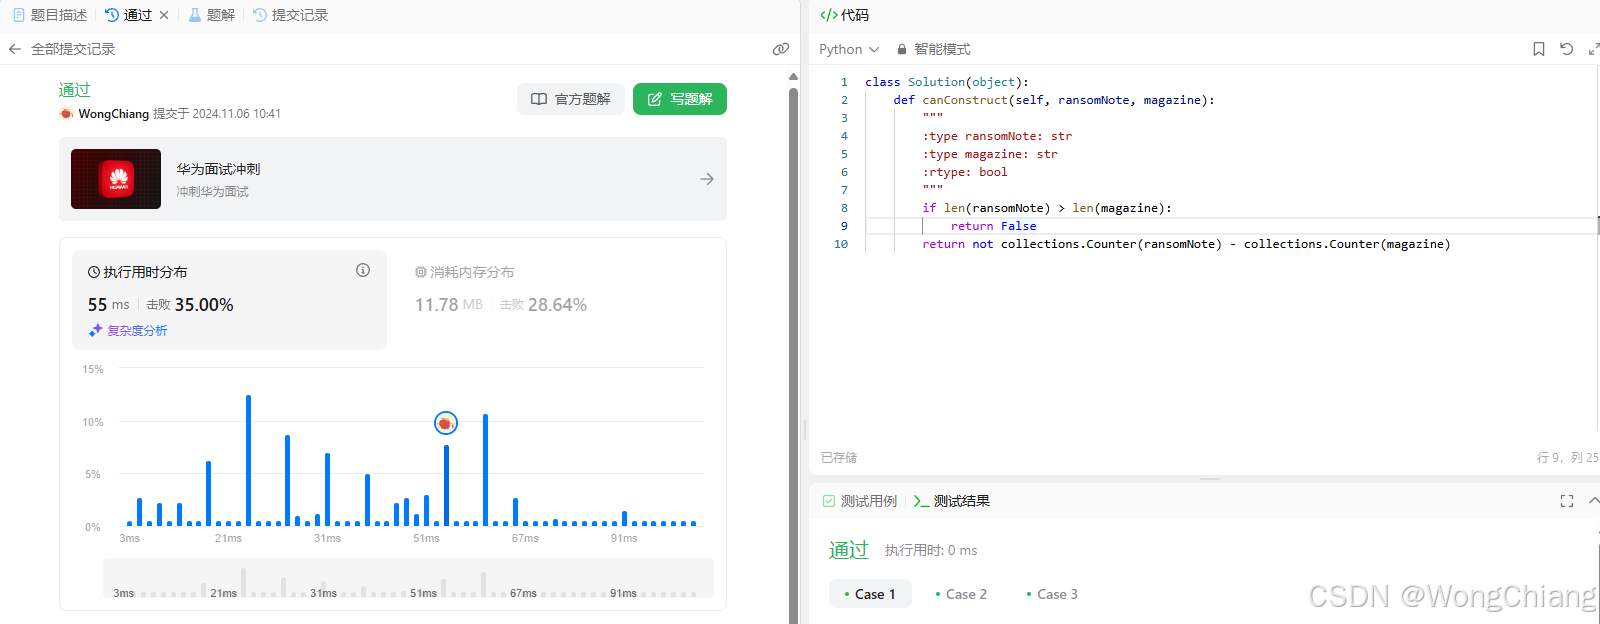Click the 11.78 MB memory value
Image resolution: width=1600 pixels, height=624 pixels.
pyautogui.click(x=449, y=305)
